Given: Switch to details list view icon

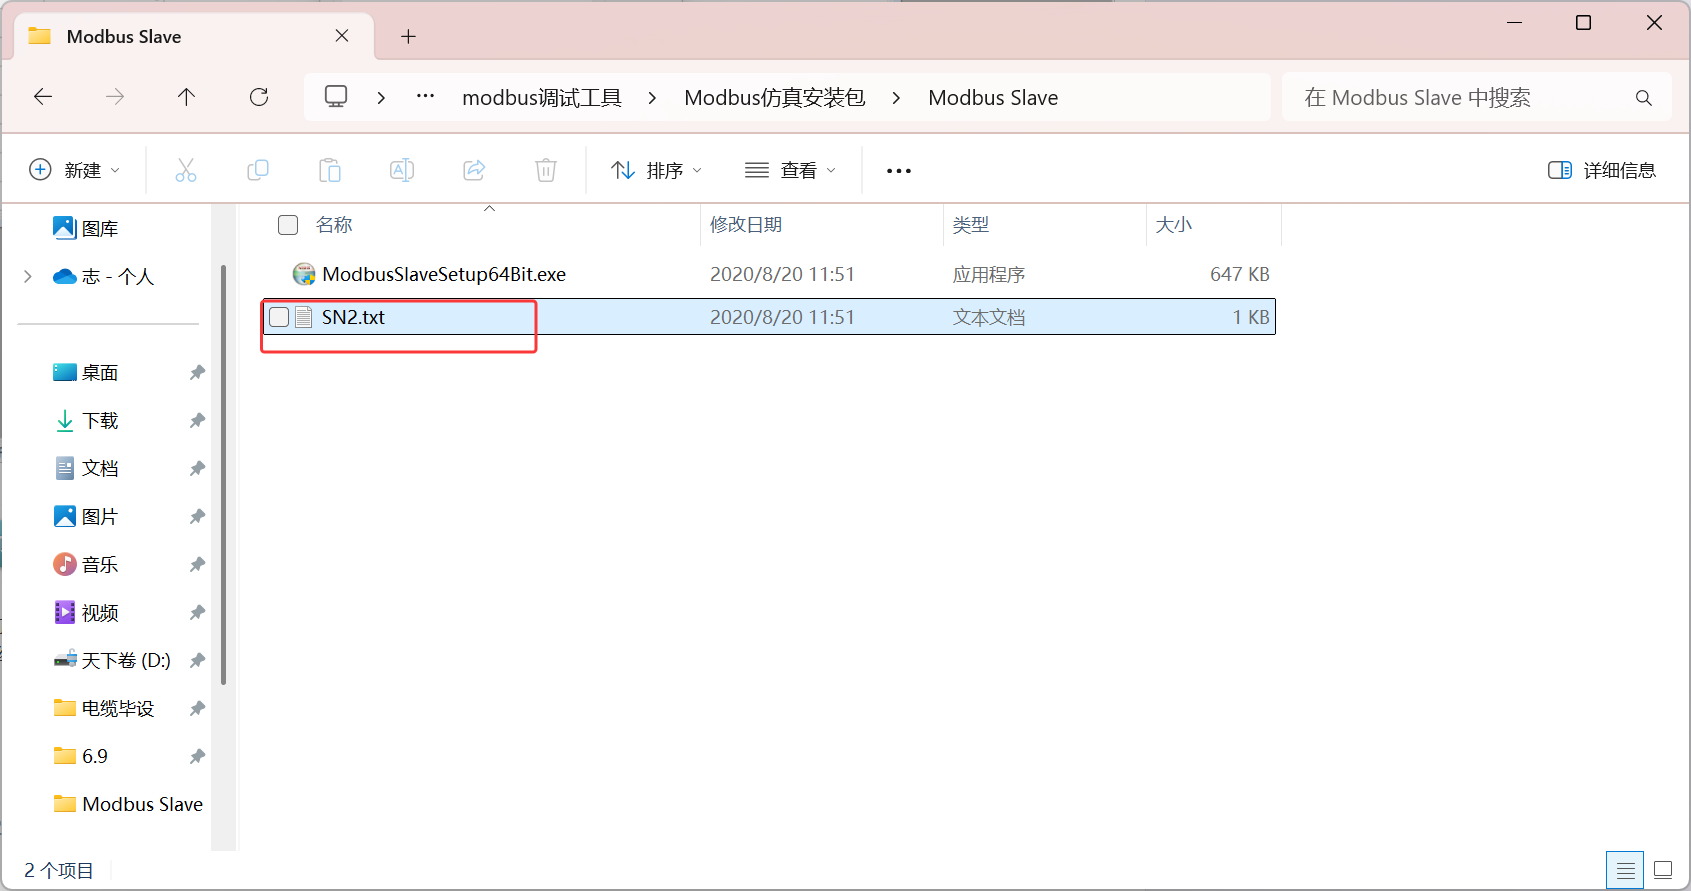Looking at the screenshot, I should pos(1626,870).
